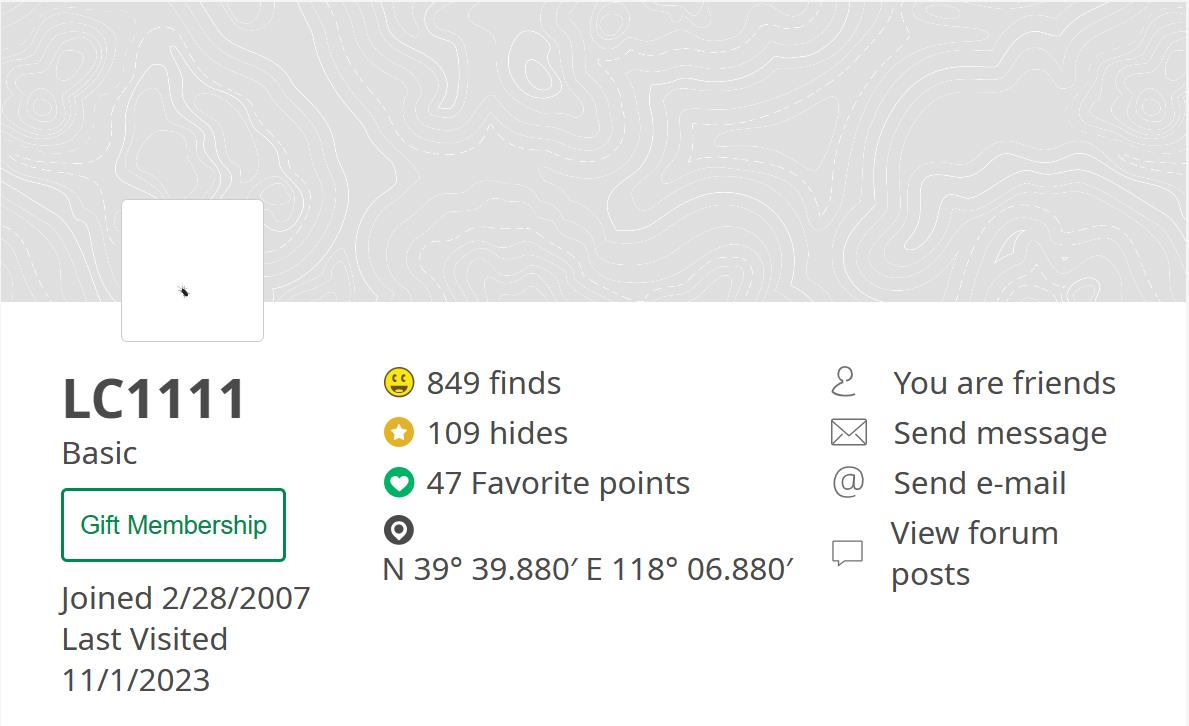
Task: Click the gold star hides icon
Action: (399, 432)
